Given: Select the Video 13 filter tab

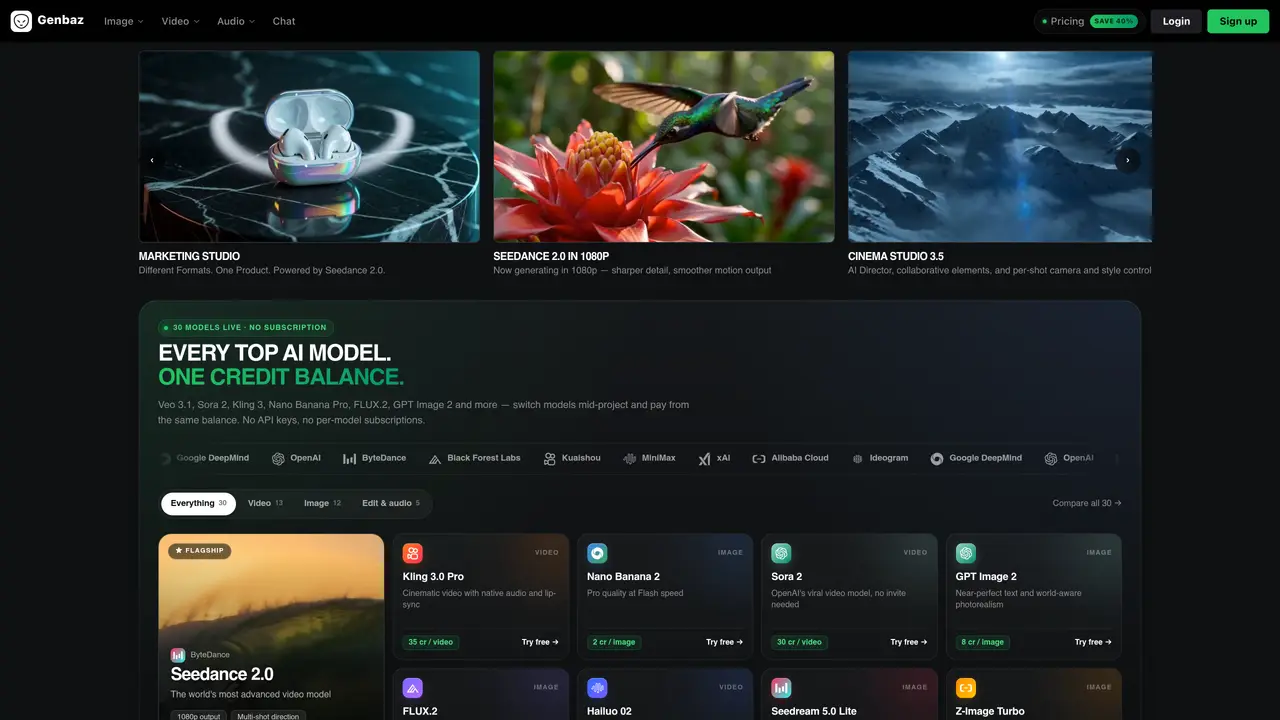Looking at the screenshot, I should [x=265, y=503].
